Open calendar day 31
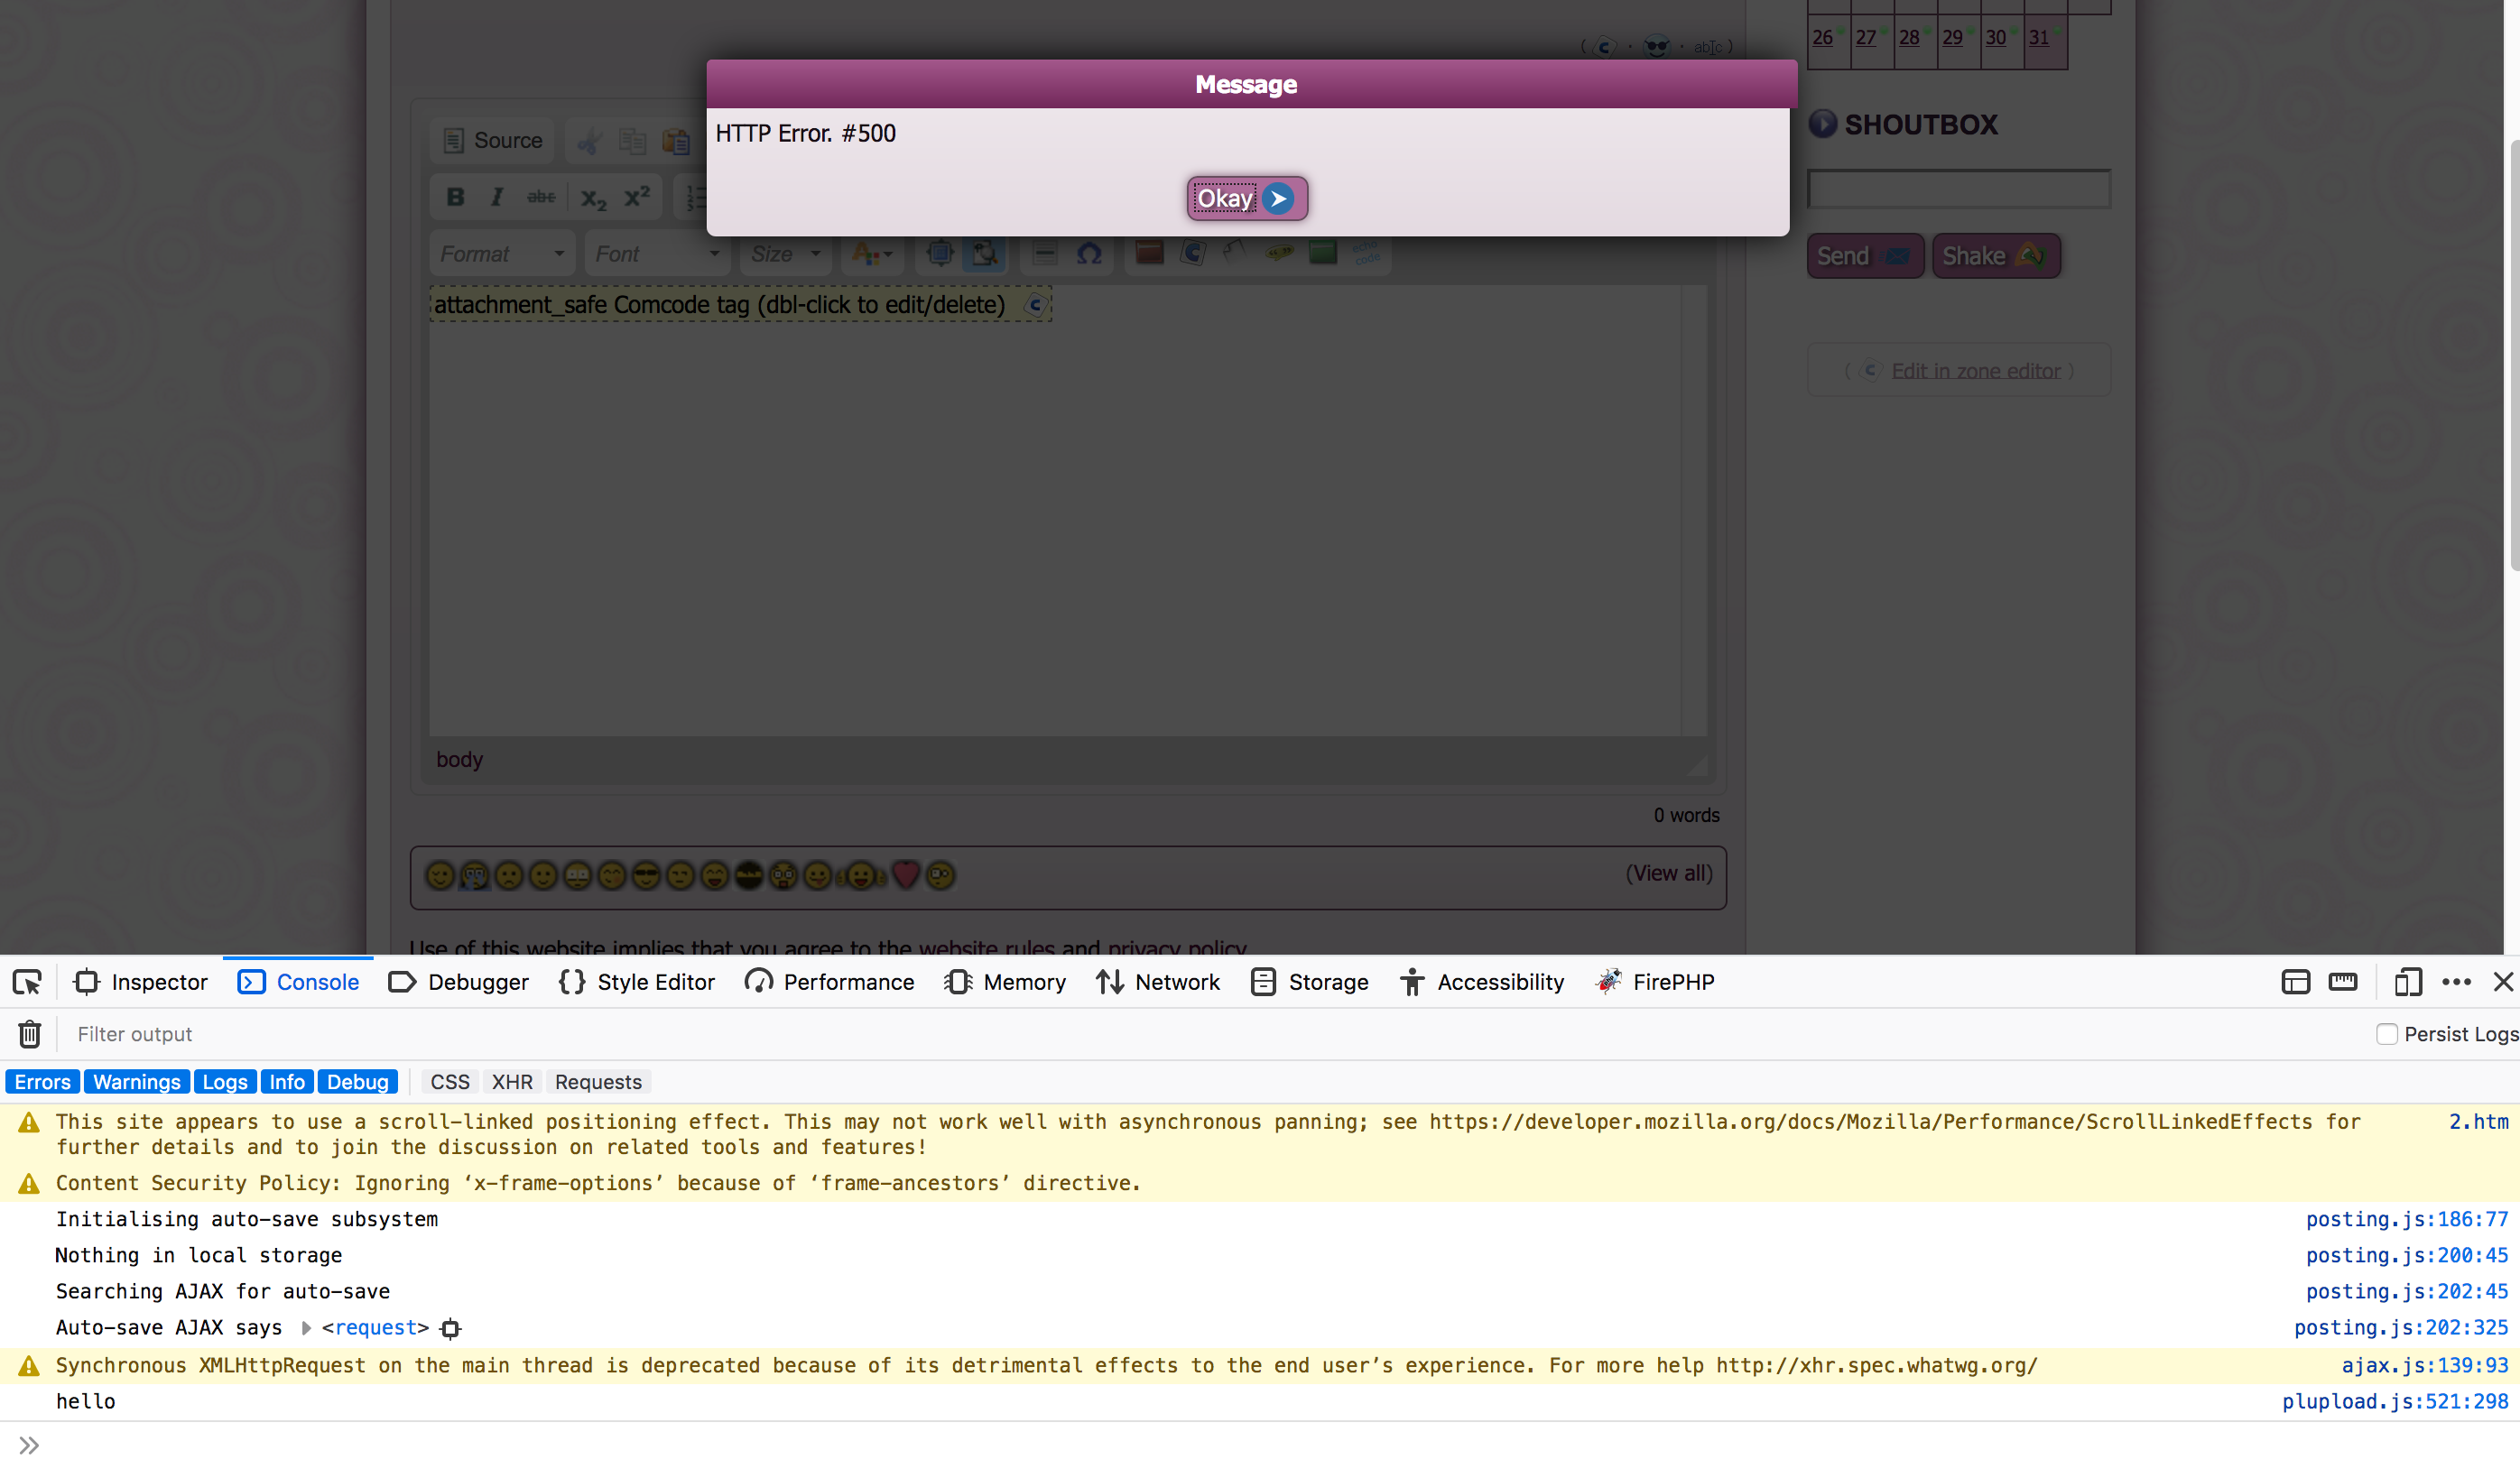Viewport: 2520px width, 1478px height. 2038,37
